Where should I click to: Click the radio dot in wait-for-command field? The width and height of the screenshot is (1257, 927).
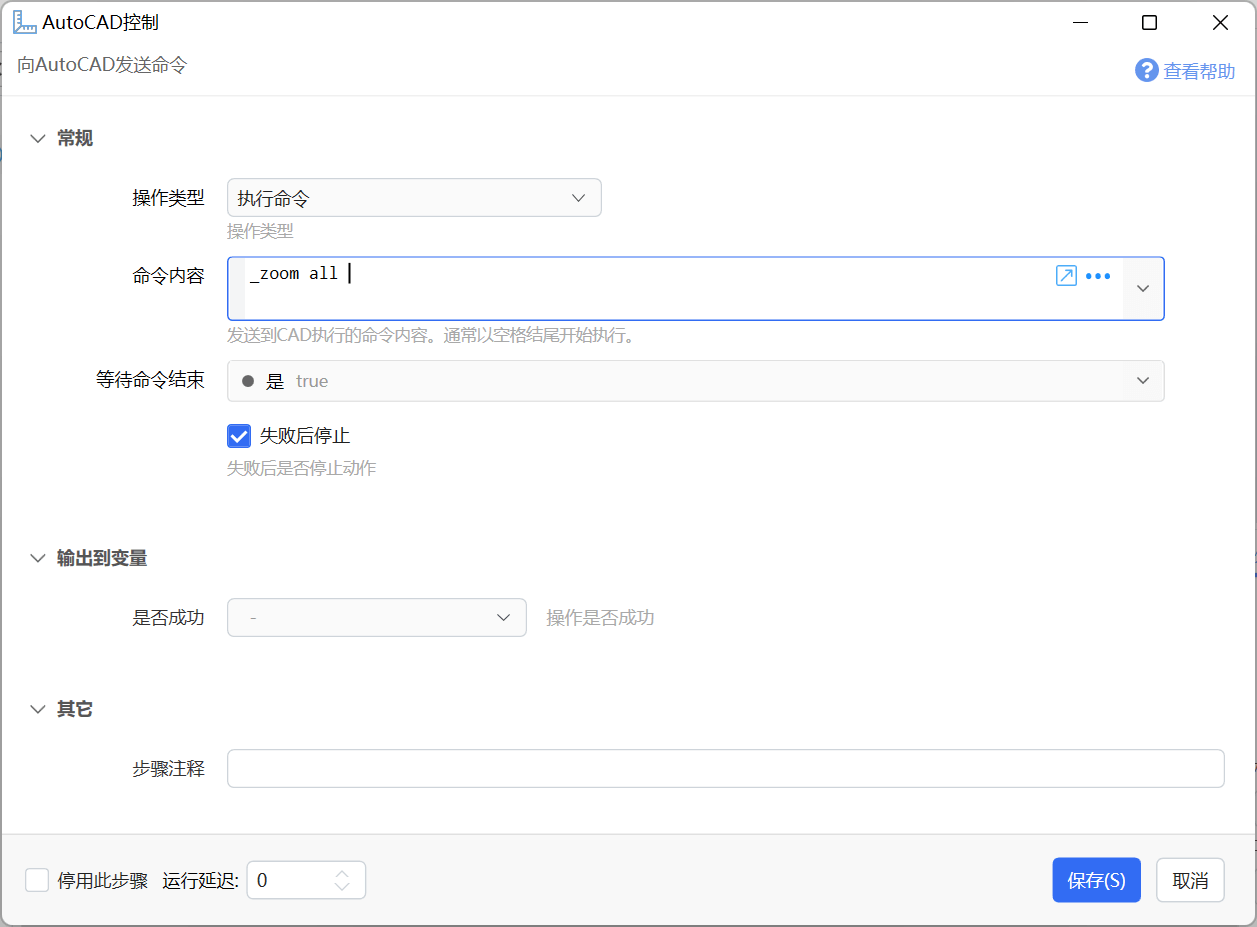pos(248,381)
